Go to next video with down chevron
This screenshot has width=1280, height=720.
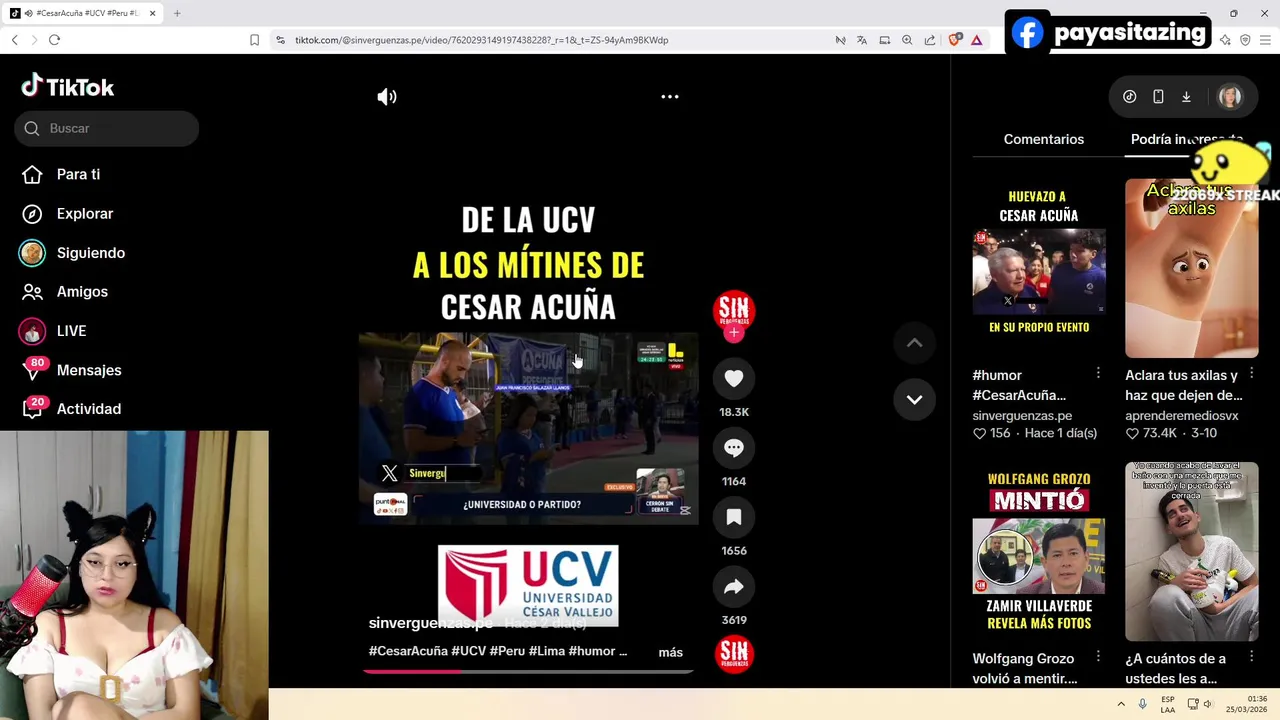[914, 399]
